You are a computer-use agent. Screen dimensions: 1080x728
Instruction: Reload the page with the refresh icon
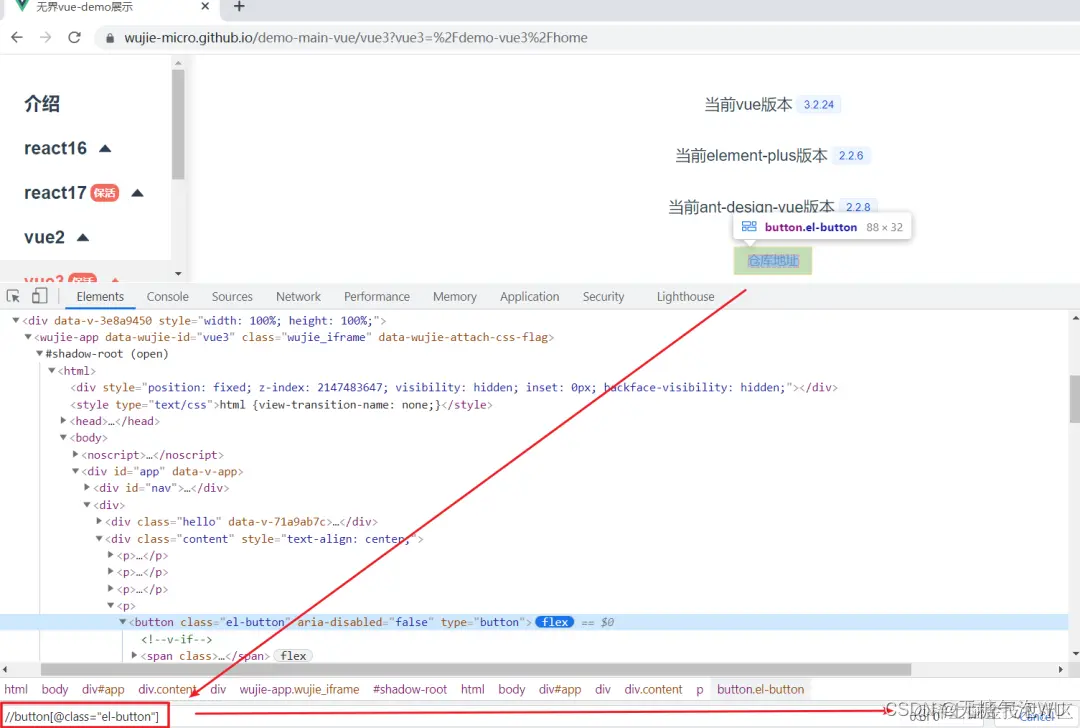coord(74,37)
